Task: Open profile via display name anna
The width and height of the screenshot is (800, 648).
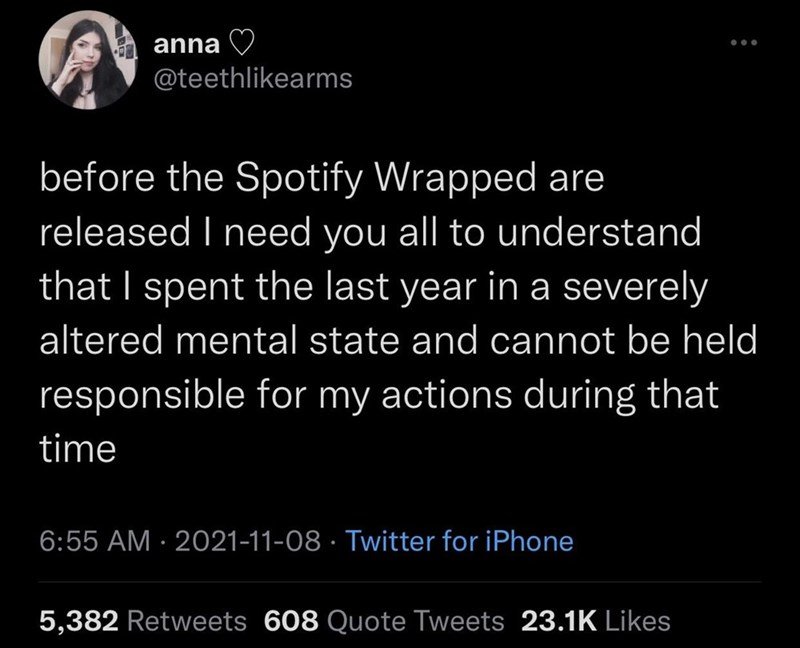Action: pos(187,45)
